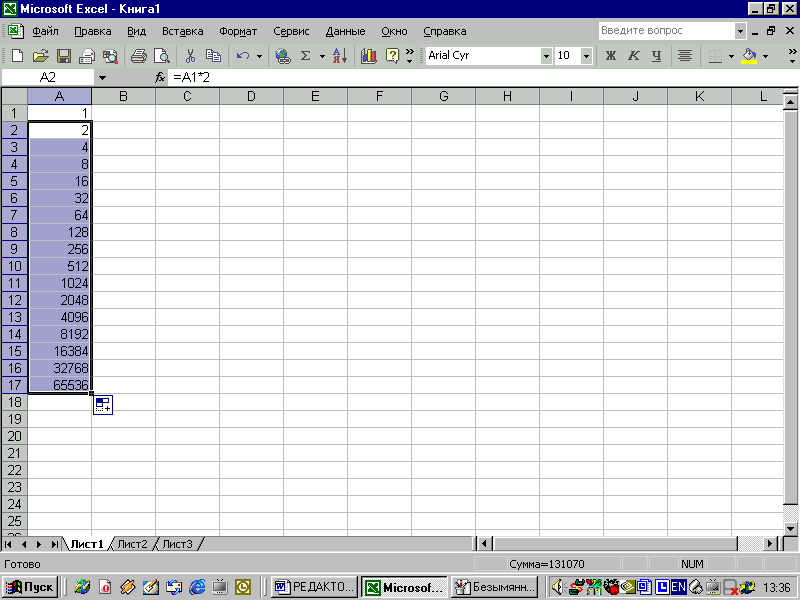Copy selection with the copy icon
The image size is (800, 600).
(x=213, y=56)
